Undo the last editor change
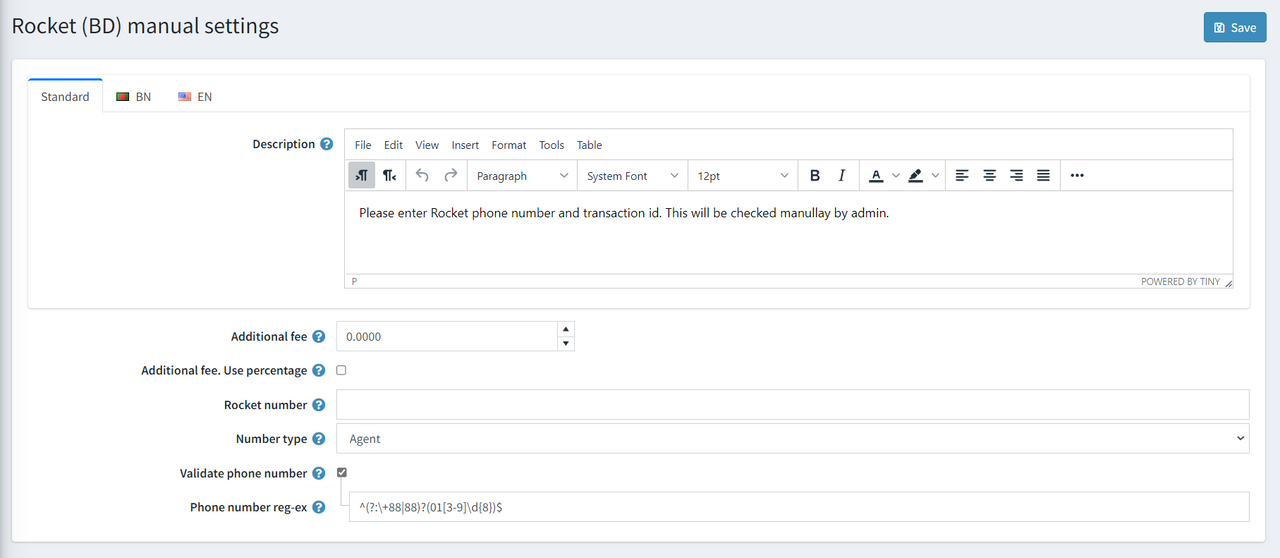This screenshot has width=1280, height=558. coord(422,175)
